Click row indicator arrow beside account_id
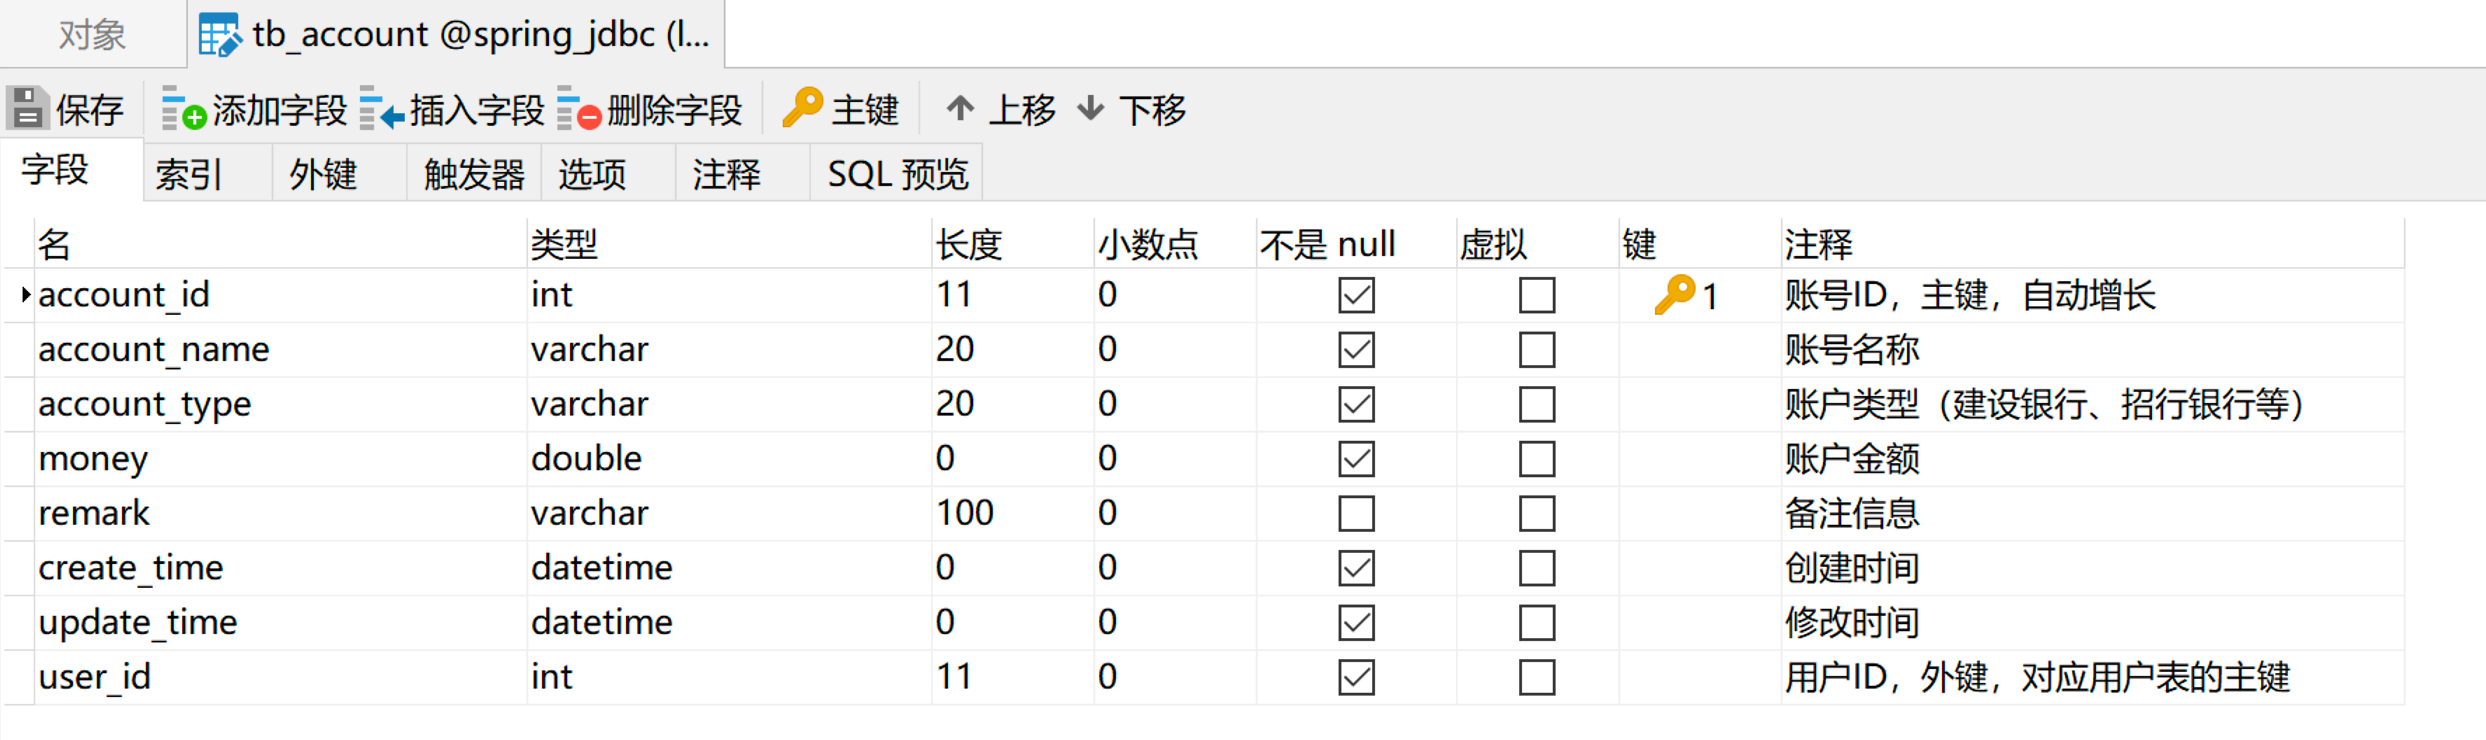This screenshot has height=740, width=2486. (25, 295)
